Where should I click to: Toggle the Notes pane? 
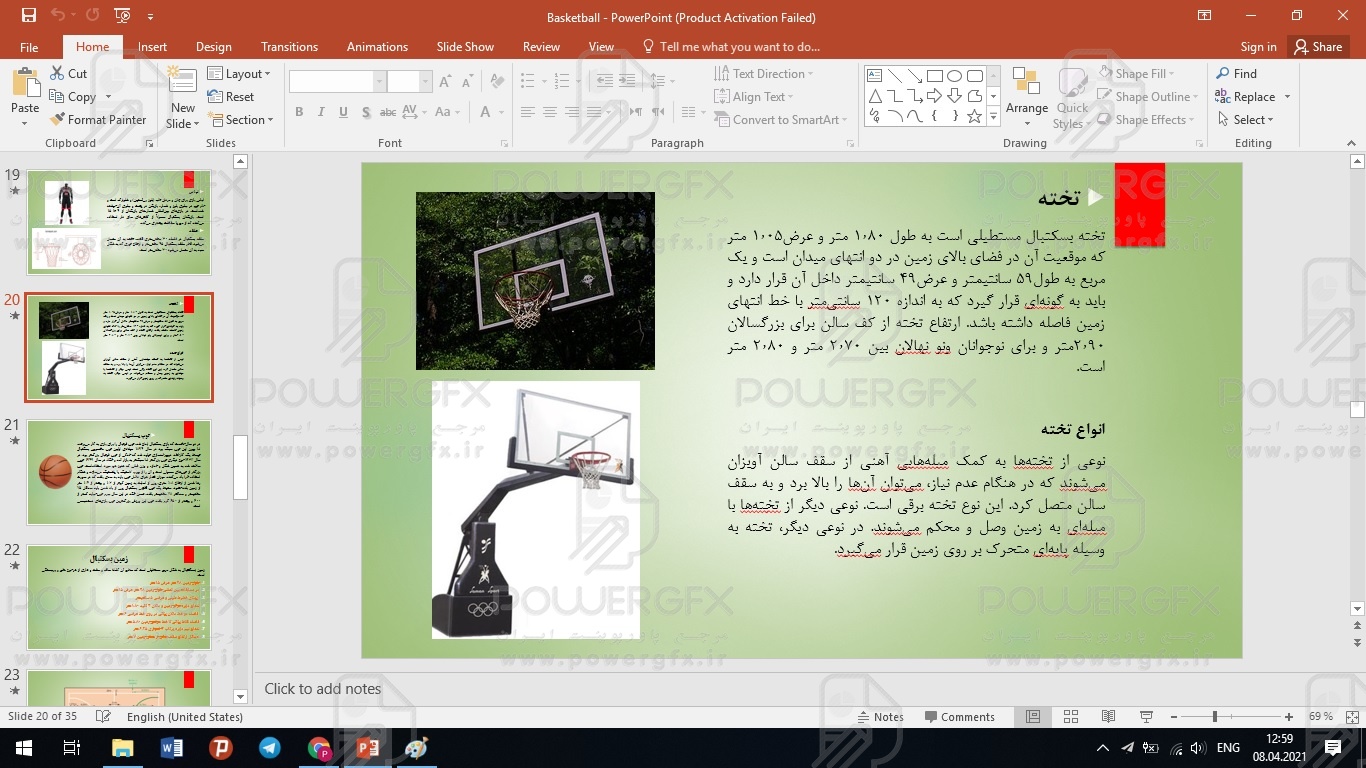coord(880,717)
